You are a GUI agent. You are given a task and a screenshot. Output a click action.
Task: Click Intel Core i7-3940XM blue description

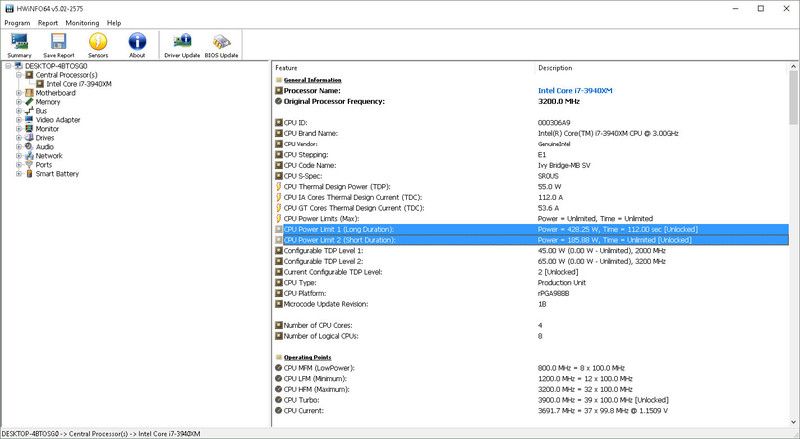(575, 91)
